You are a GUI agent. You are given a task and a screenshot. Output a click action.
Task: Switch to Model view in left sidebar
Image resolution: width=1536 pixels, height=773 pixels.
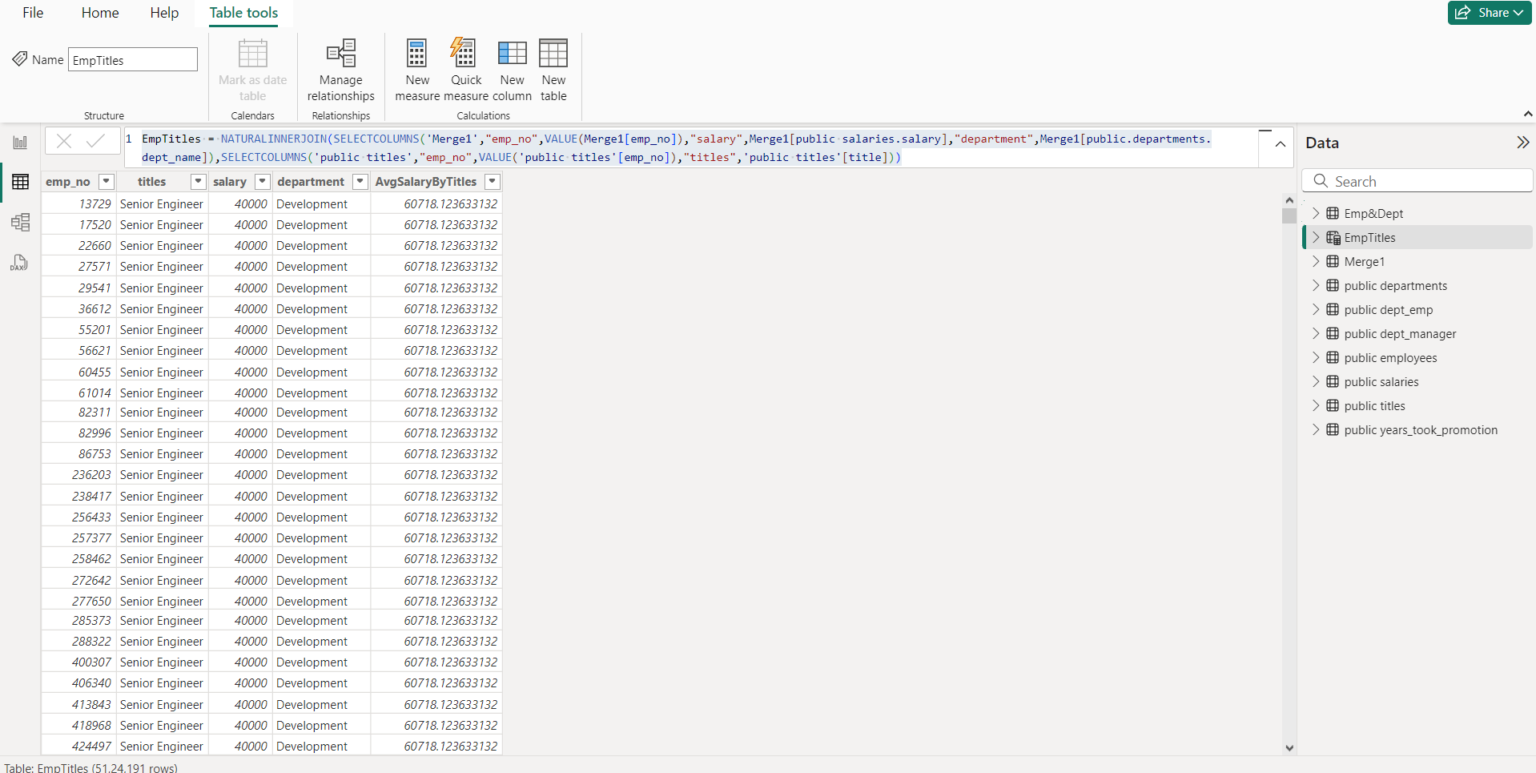click(19, 222)
